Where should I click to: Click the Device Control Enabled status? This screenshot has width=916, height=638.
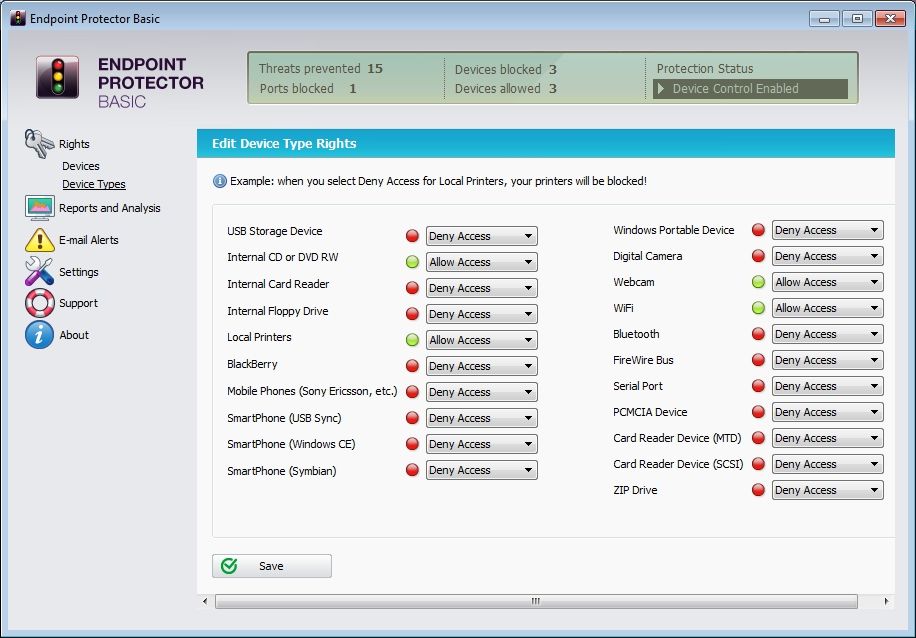(x=750, y=89)
